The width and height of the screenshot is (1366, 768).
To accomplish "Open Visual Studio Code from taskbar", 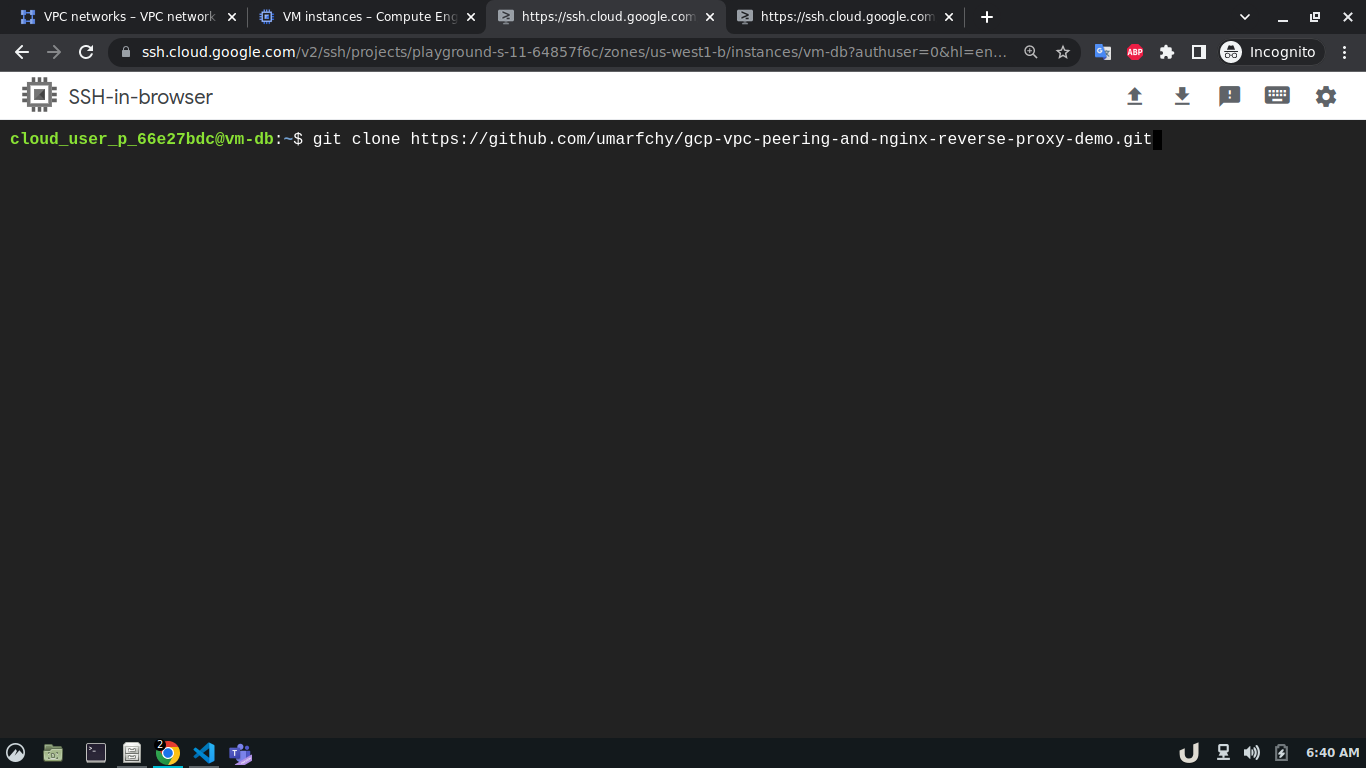I will click(204, 753).
